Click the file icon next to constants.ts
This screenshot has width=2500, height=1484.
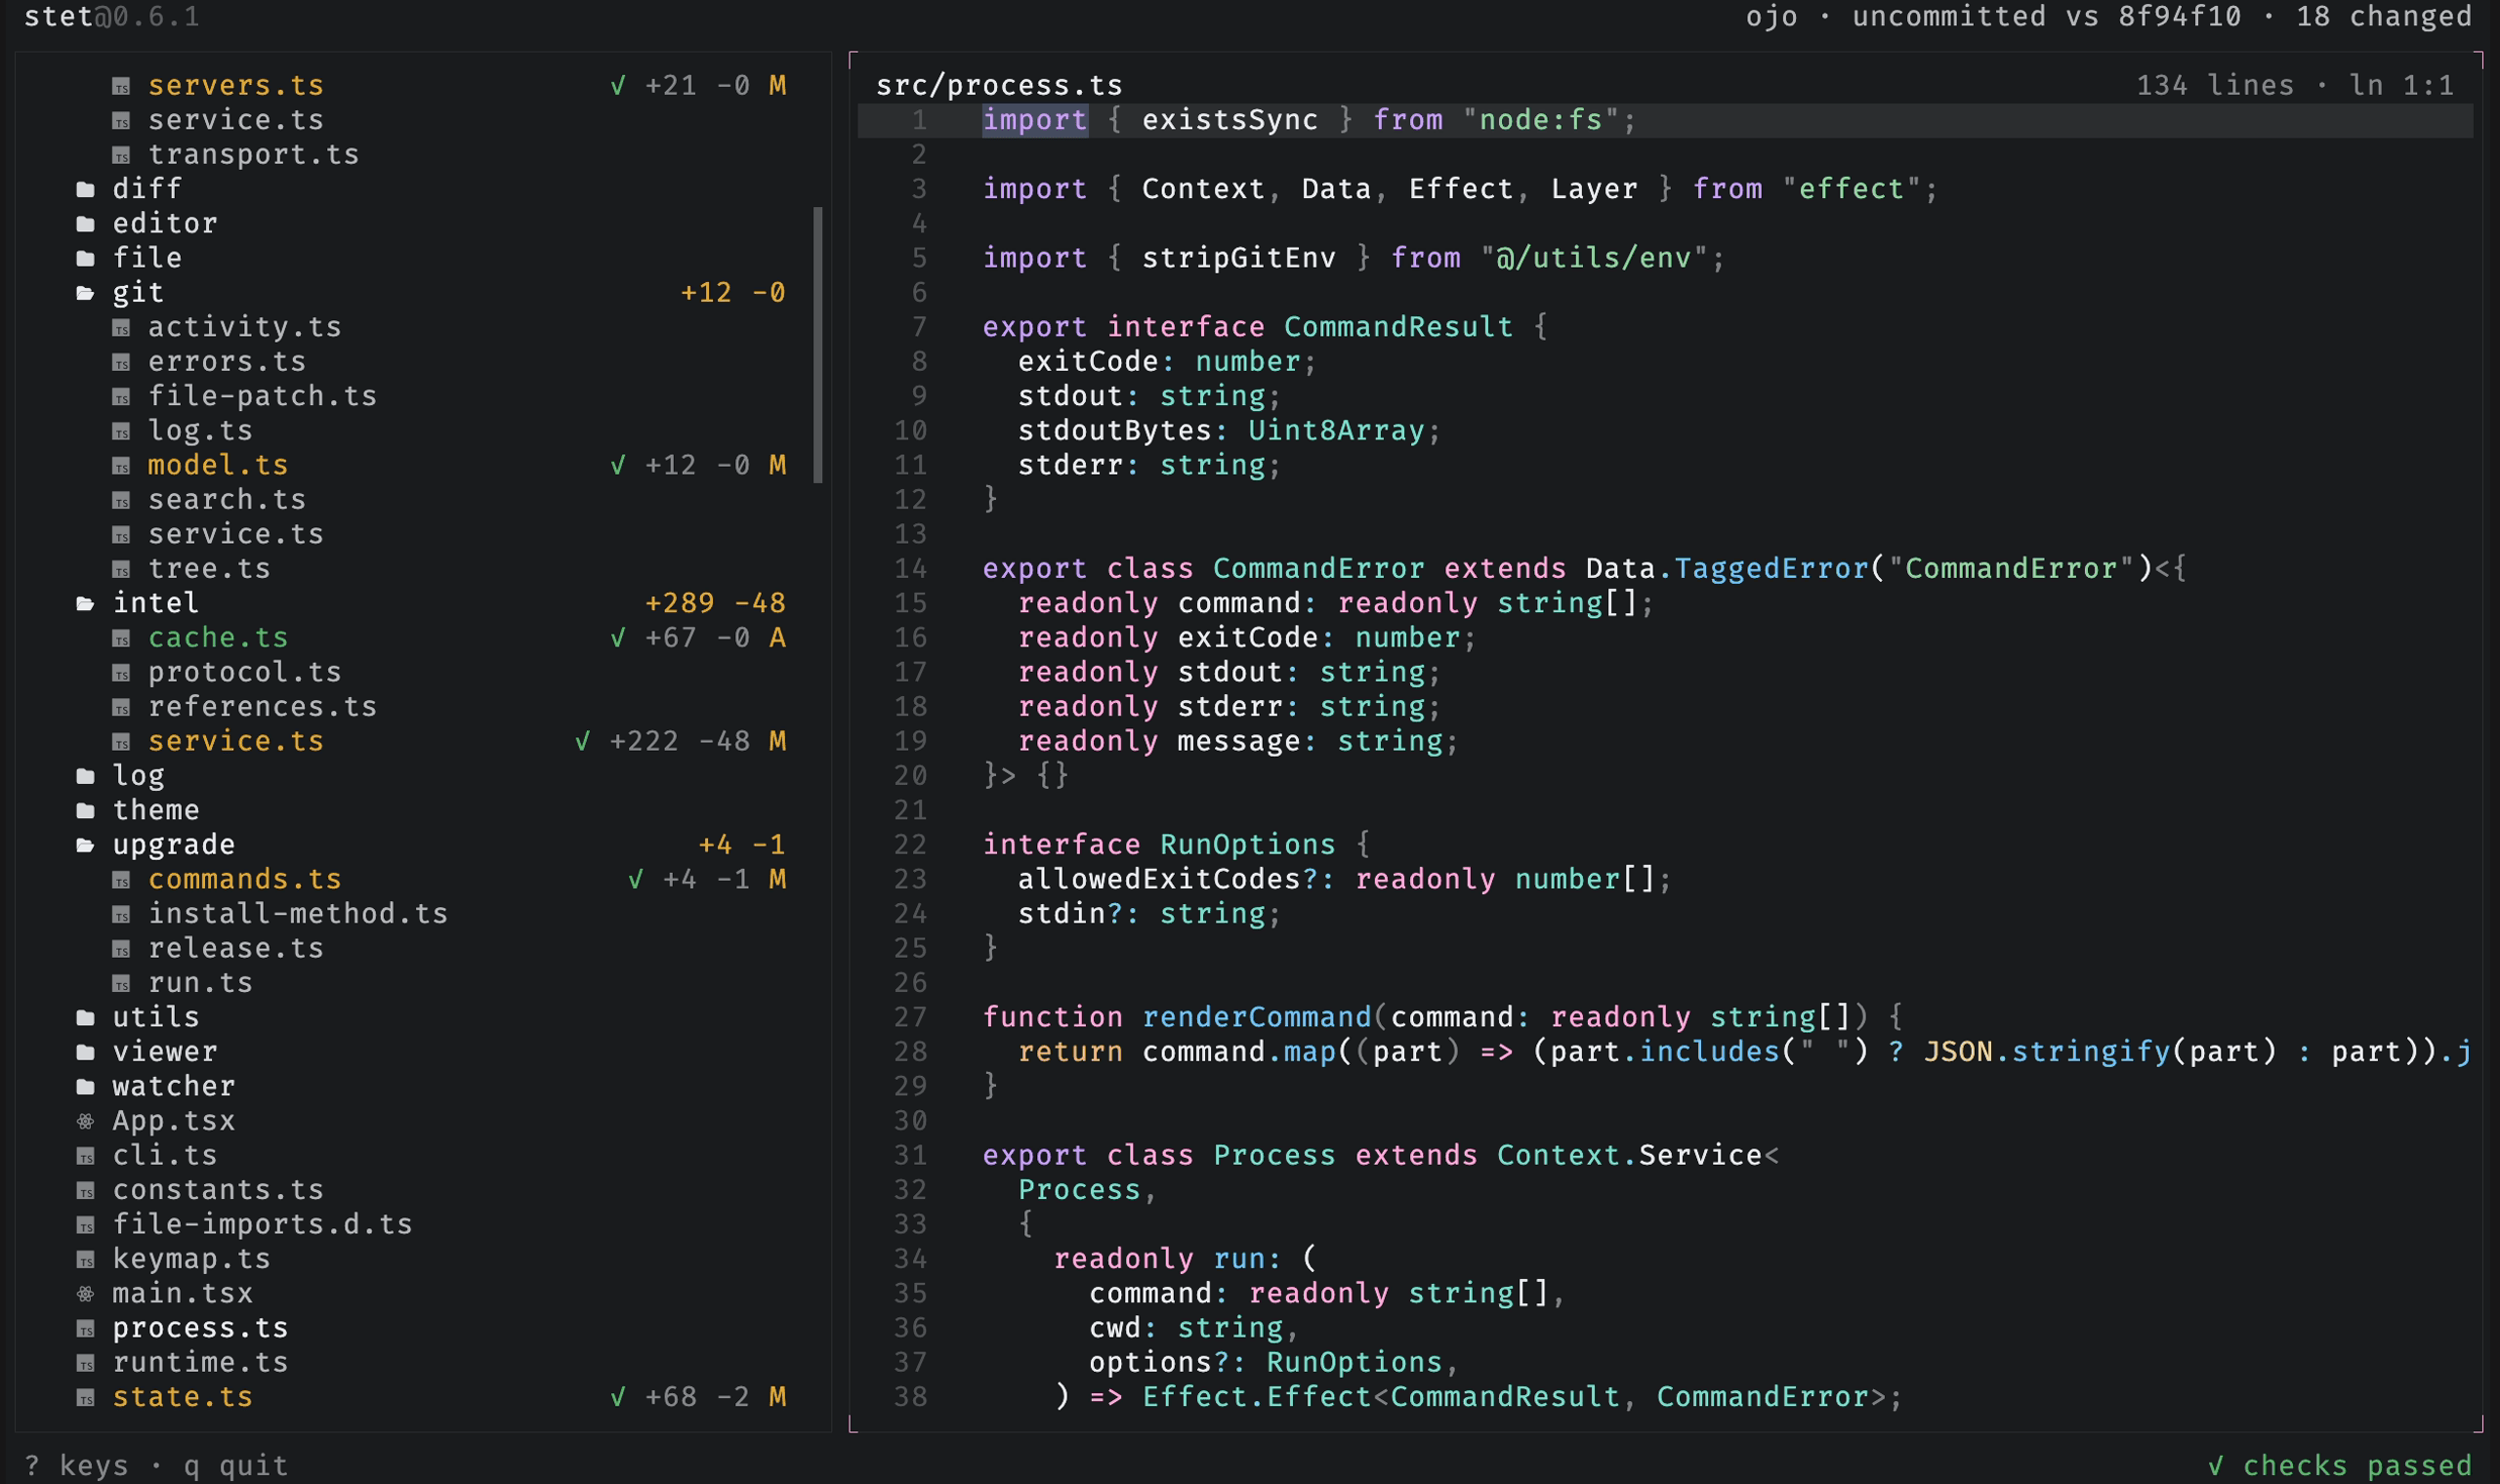tap(86, 1191)
